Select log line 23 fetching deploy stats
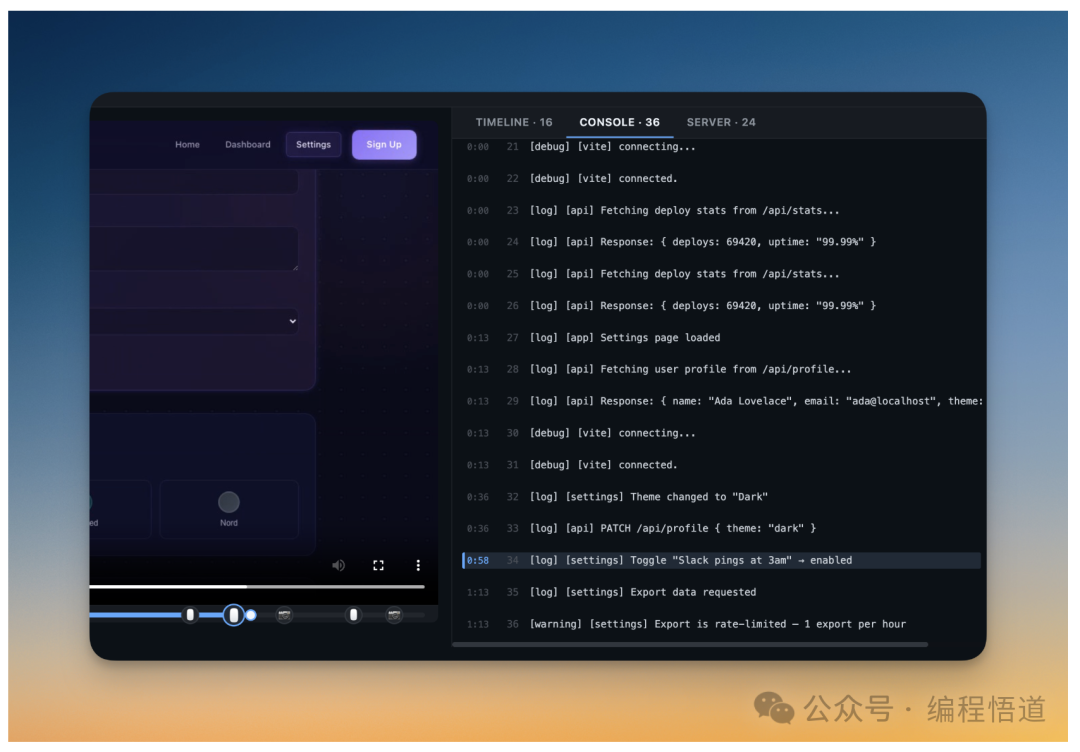 point(721,211)
